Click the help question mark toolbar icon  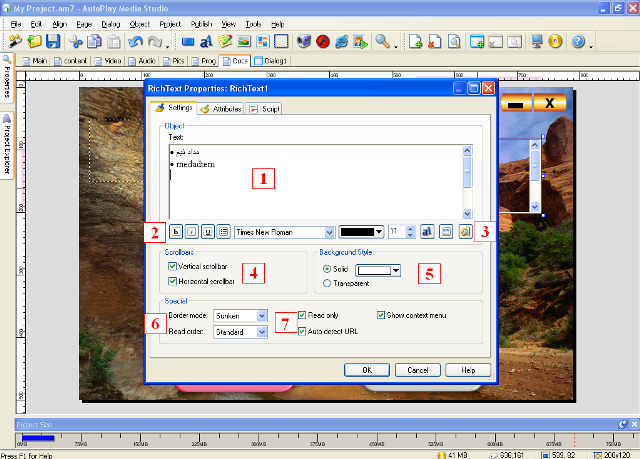pyautogui.click(x=578, y=42)
